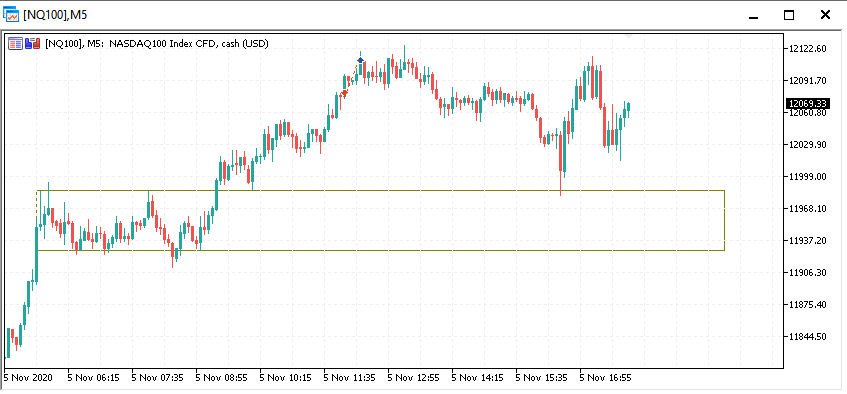The width and height of the screenshot is (847, 394).
Task: Click the 5 Nov 11:35 time label
Action: pyautogui.click(x=349, y=377)
